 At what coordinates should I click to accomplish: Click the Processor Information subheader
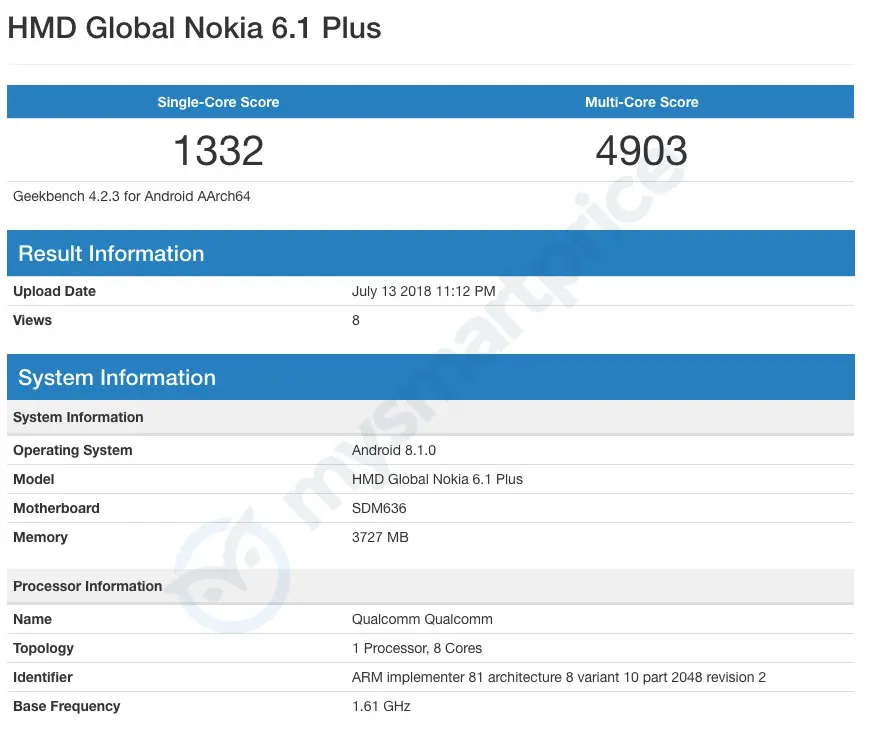point(87,586)
